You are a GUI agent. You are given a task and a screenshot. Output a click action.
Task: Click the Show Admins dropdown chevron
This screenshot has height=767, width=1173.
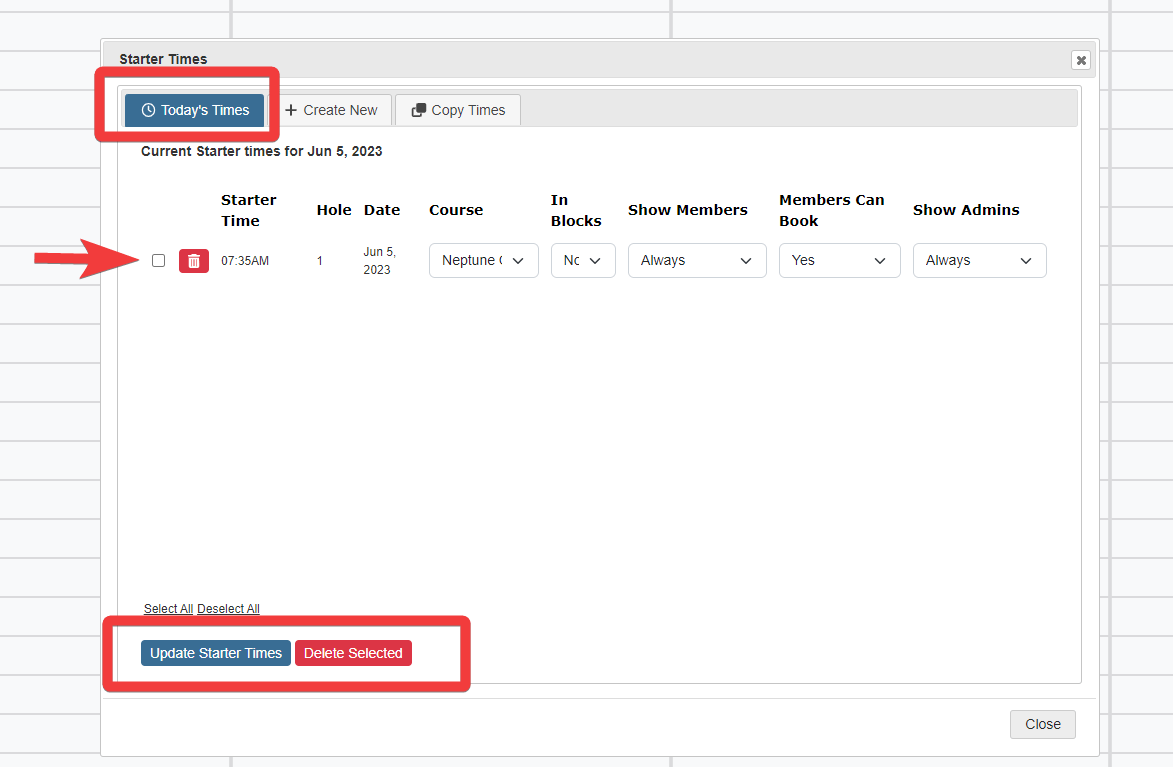click(1024, 260)
